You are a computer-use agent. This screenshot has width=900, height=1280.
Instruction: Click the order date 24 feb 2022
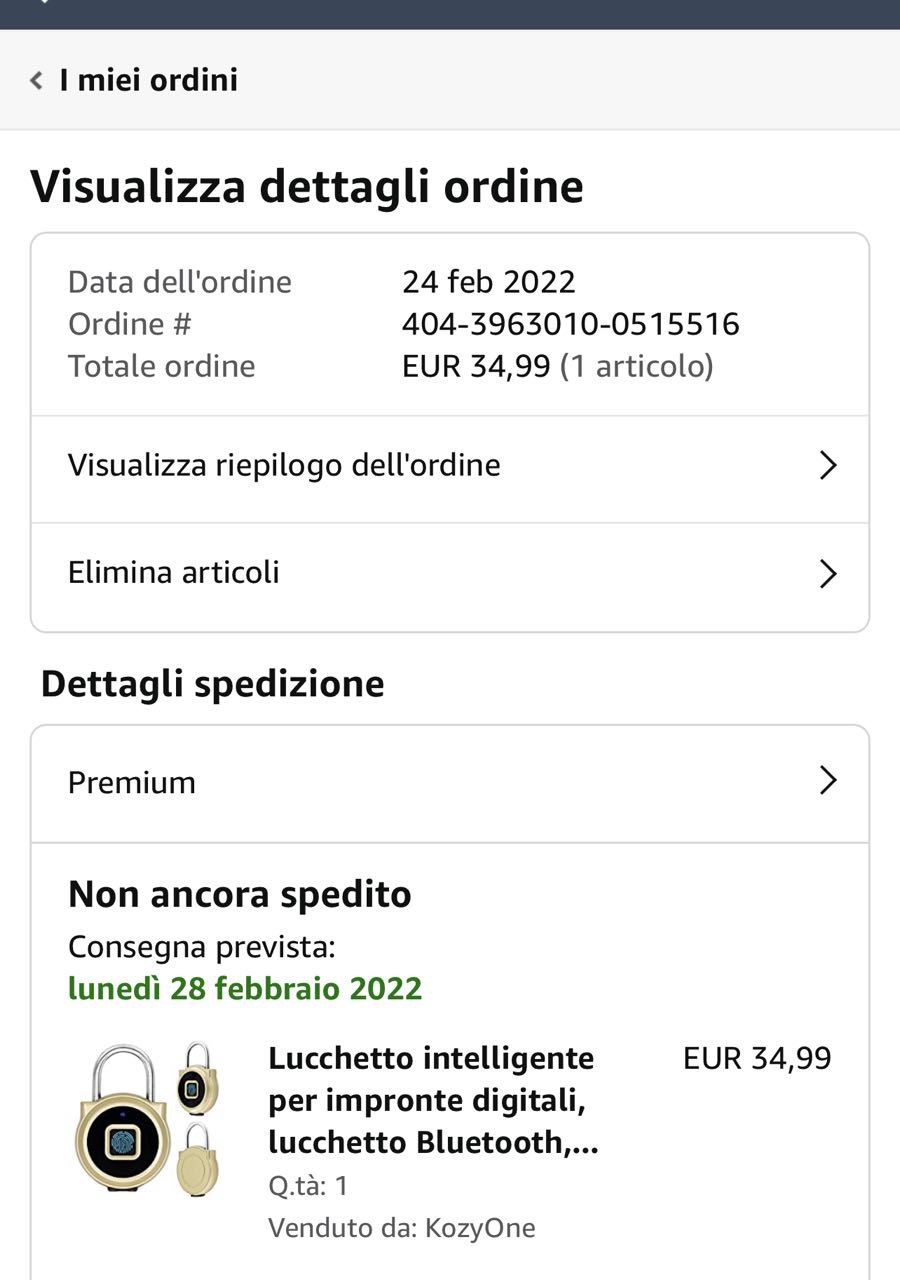click(488, 282)
